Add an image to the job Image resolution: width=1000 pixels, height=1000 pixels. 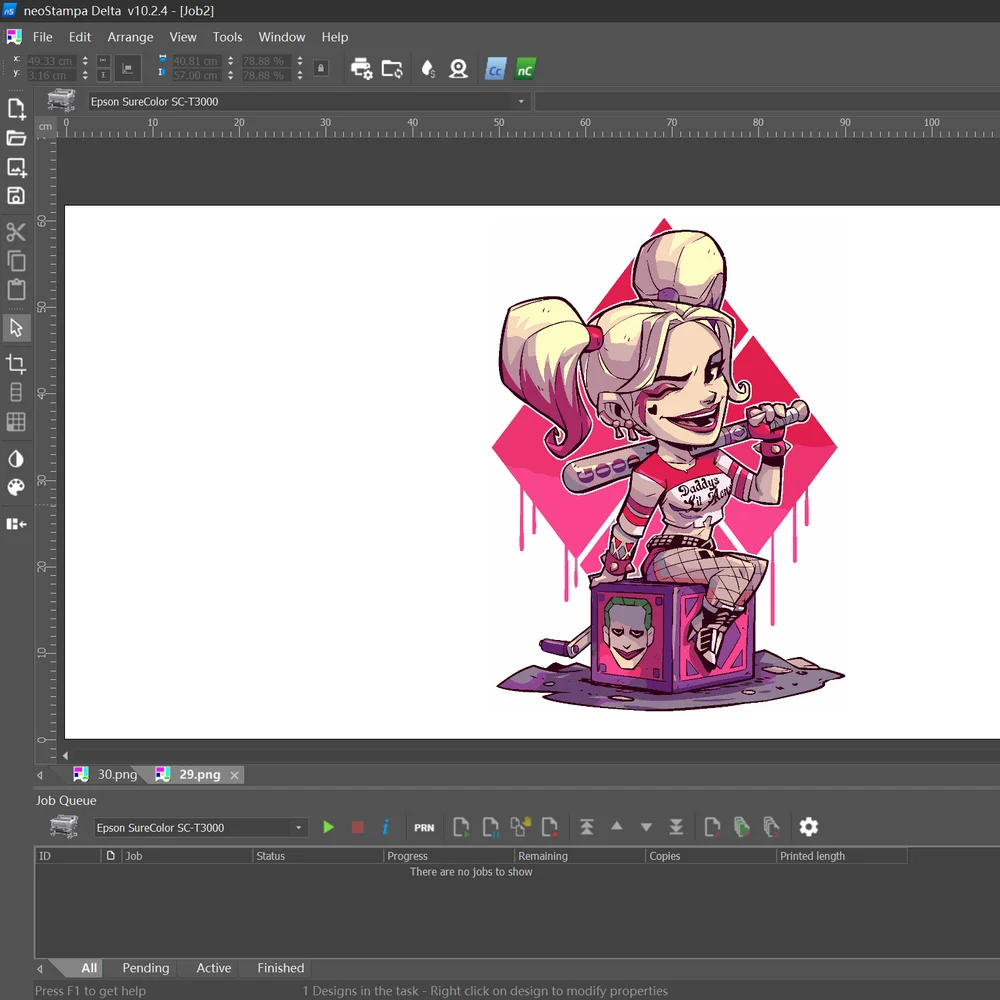click(x=16, y=167)
